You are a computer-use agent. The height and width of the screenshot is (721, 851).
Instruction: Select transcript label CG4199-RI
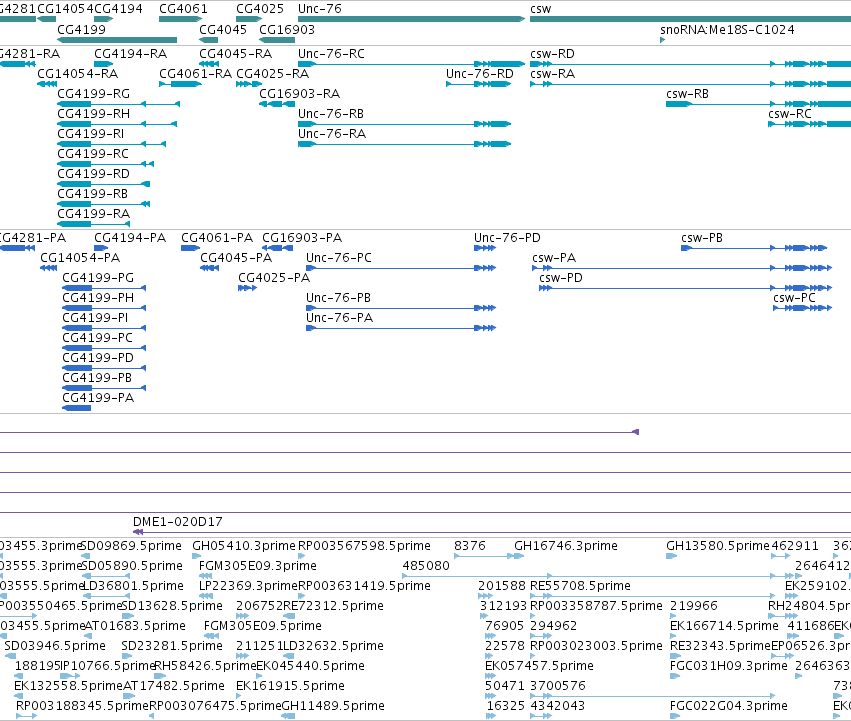[x=91, y=134]
